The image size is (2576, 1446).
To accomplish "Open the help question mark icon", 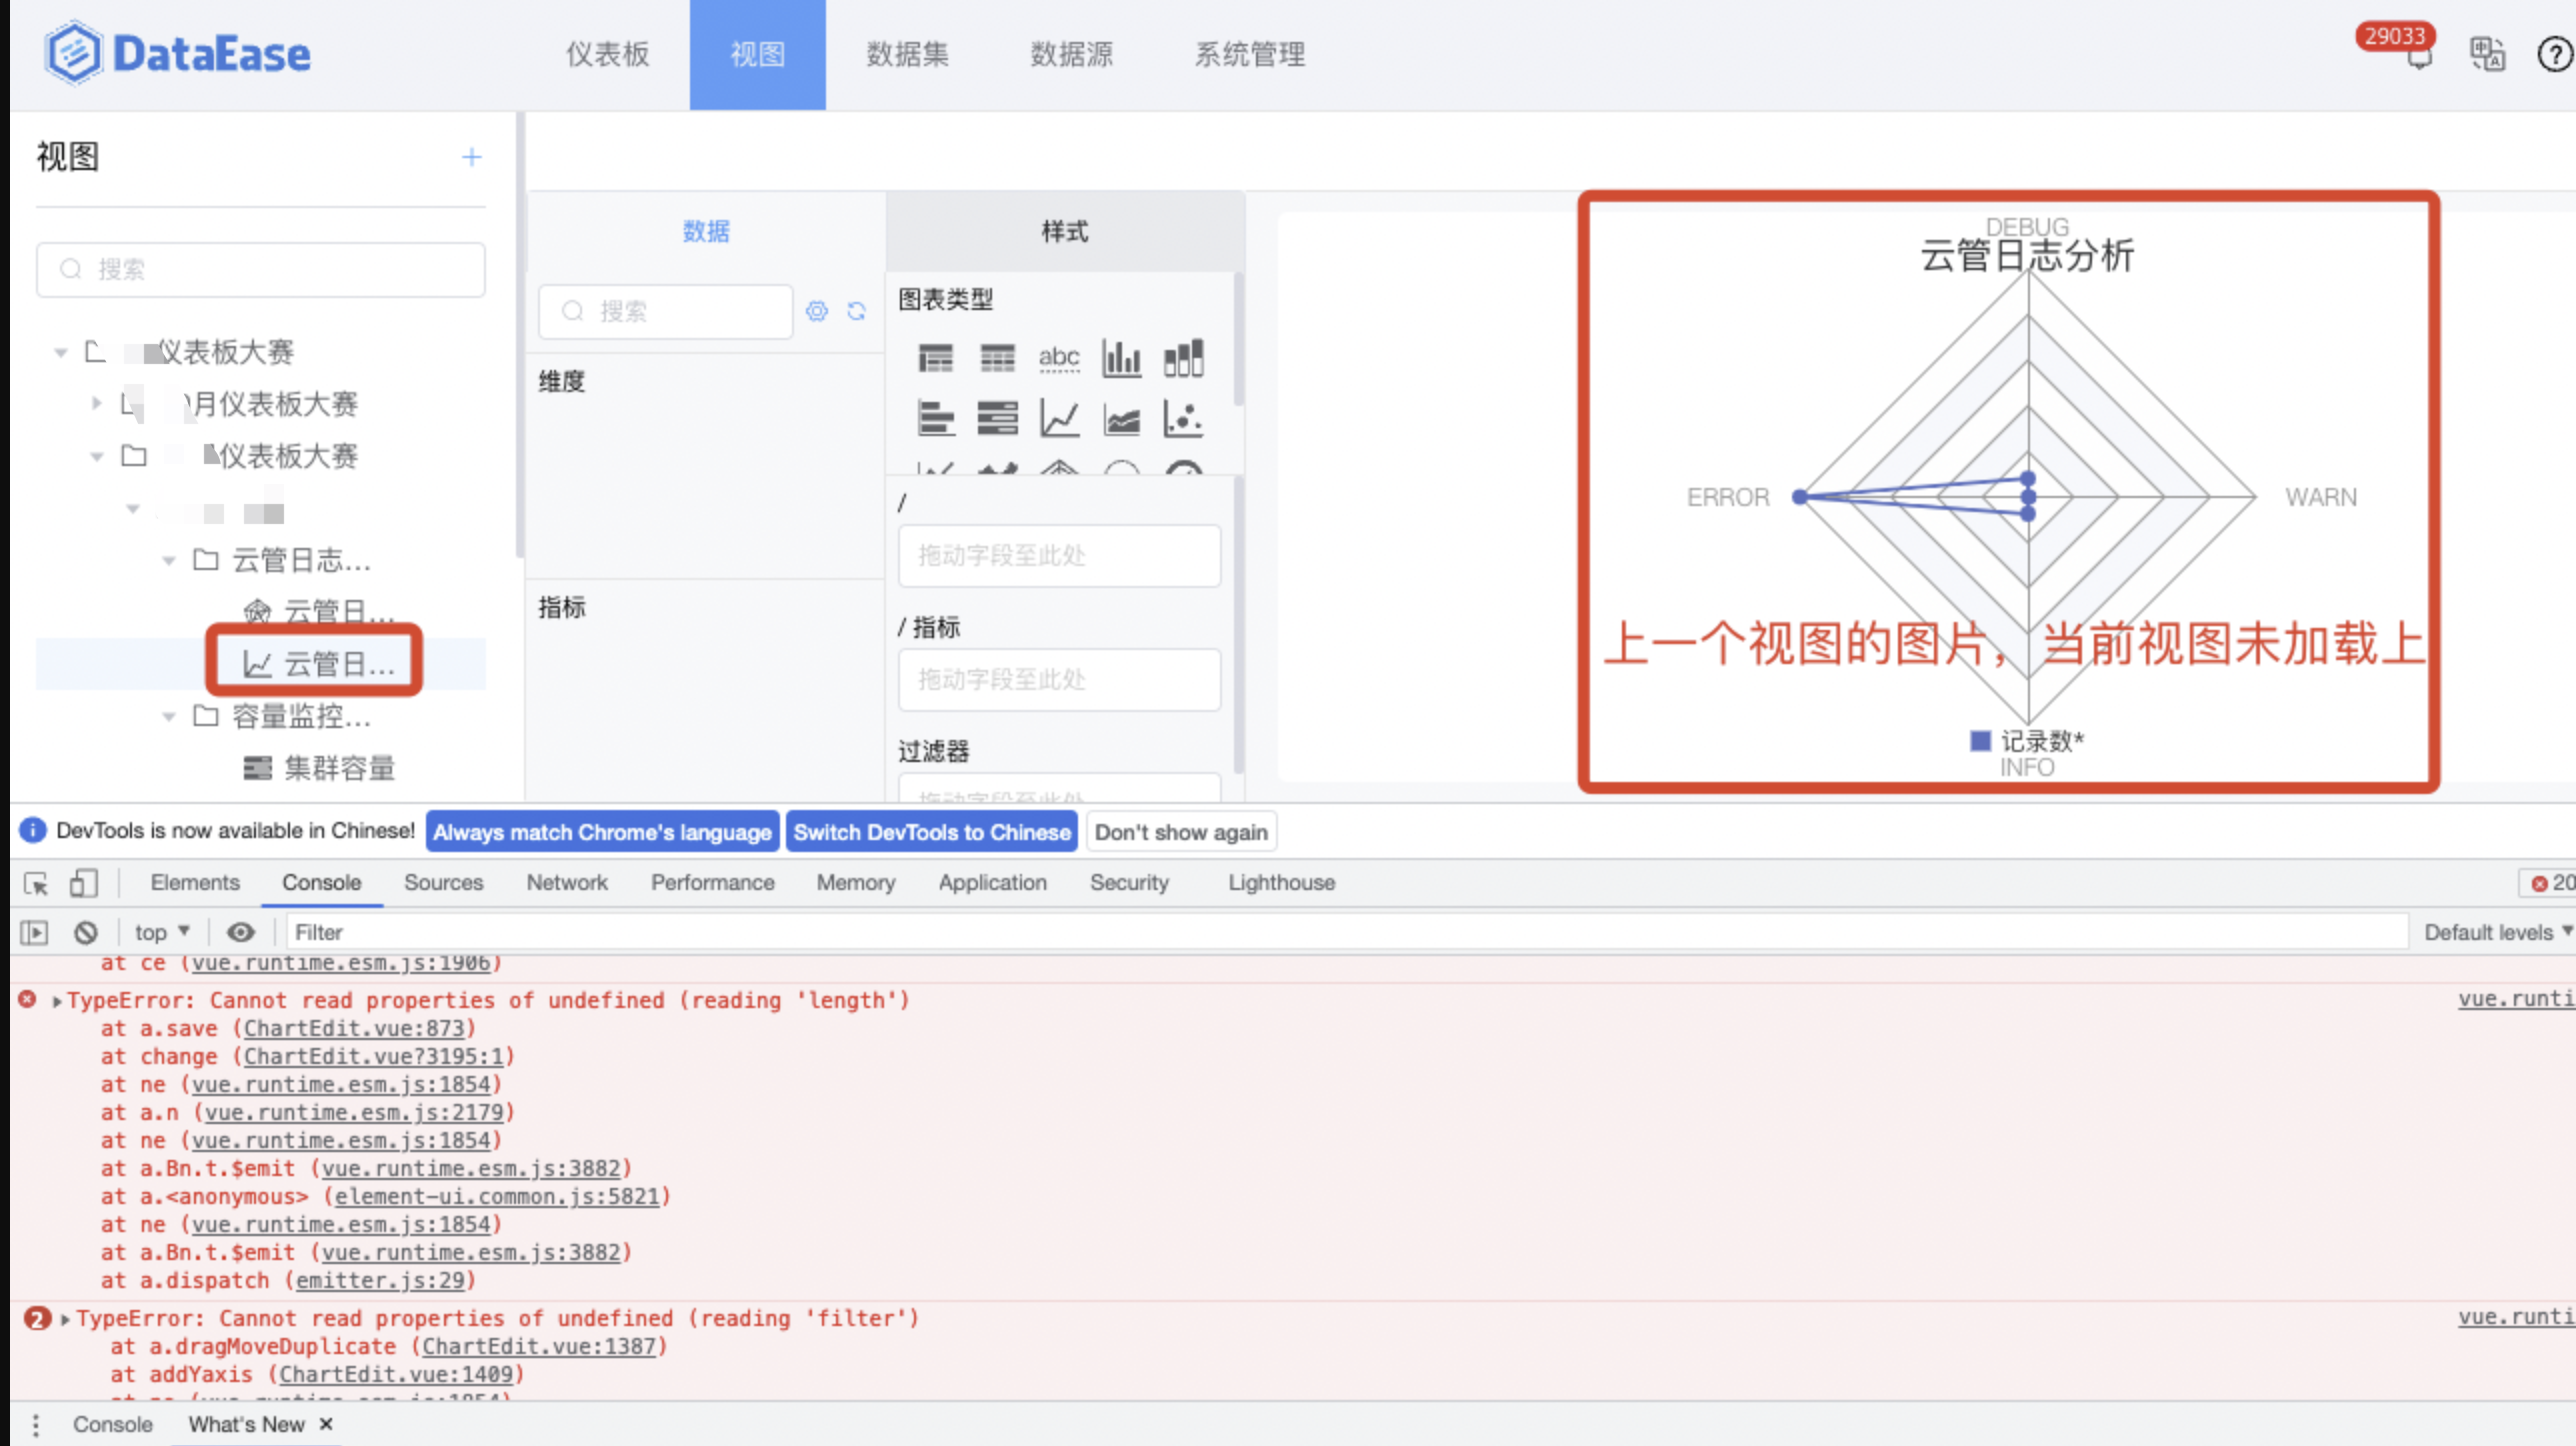I will tap(2554, 54).
